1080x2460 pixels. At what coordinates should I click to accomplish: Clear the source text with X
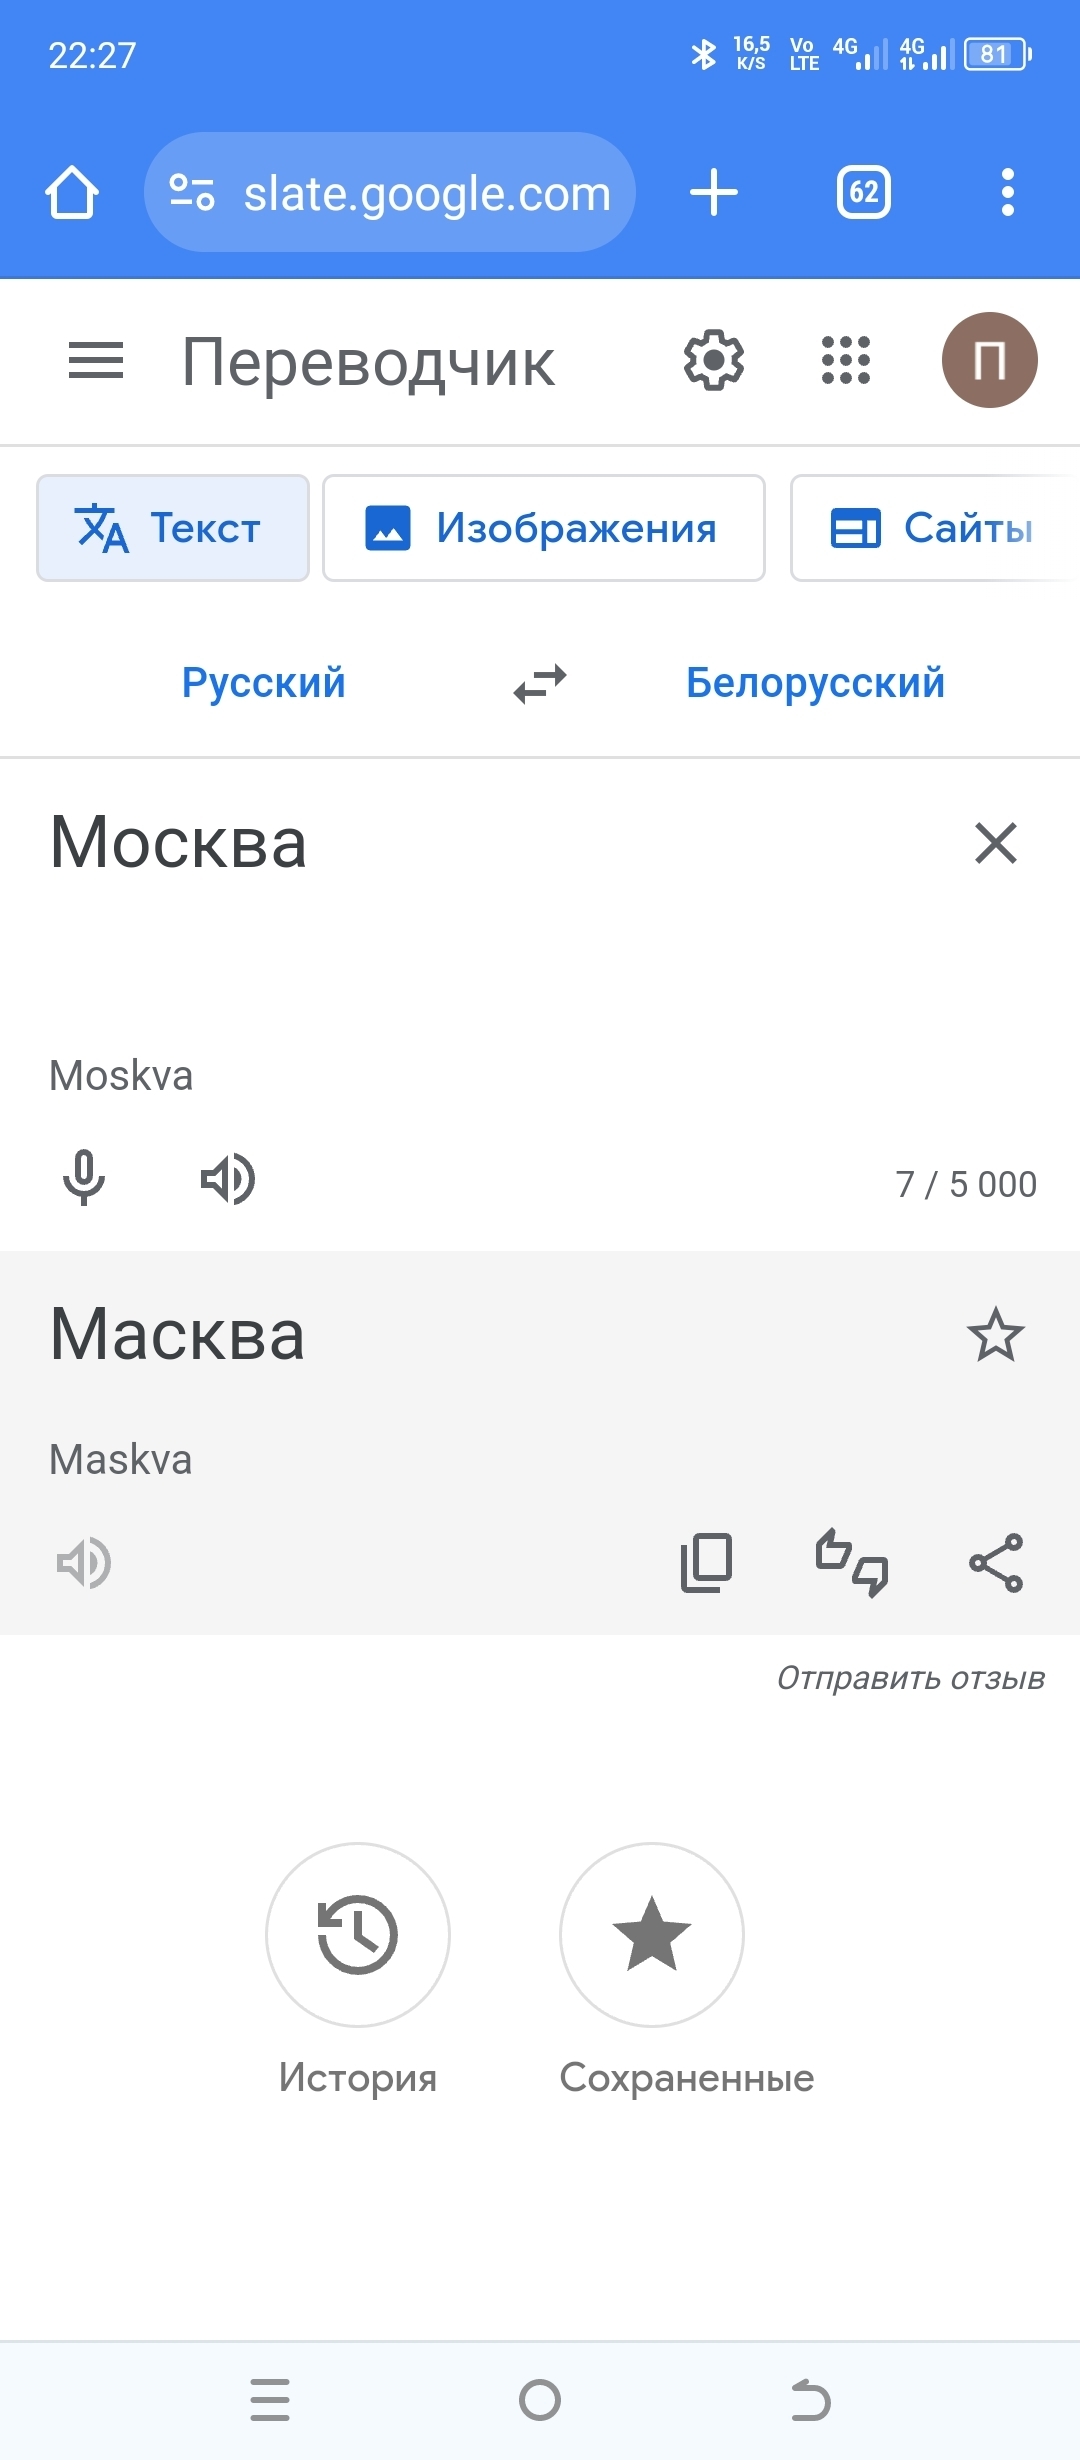tap(996, 843)
